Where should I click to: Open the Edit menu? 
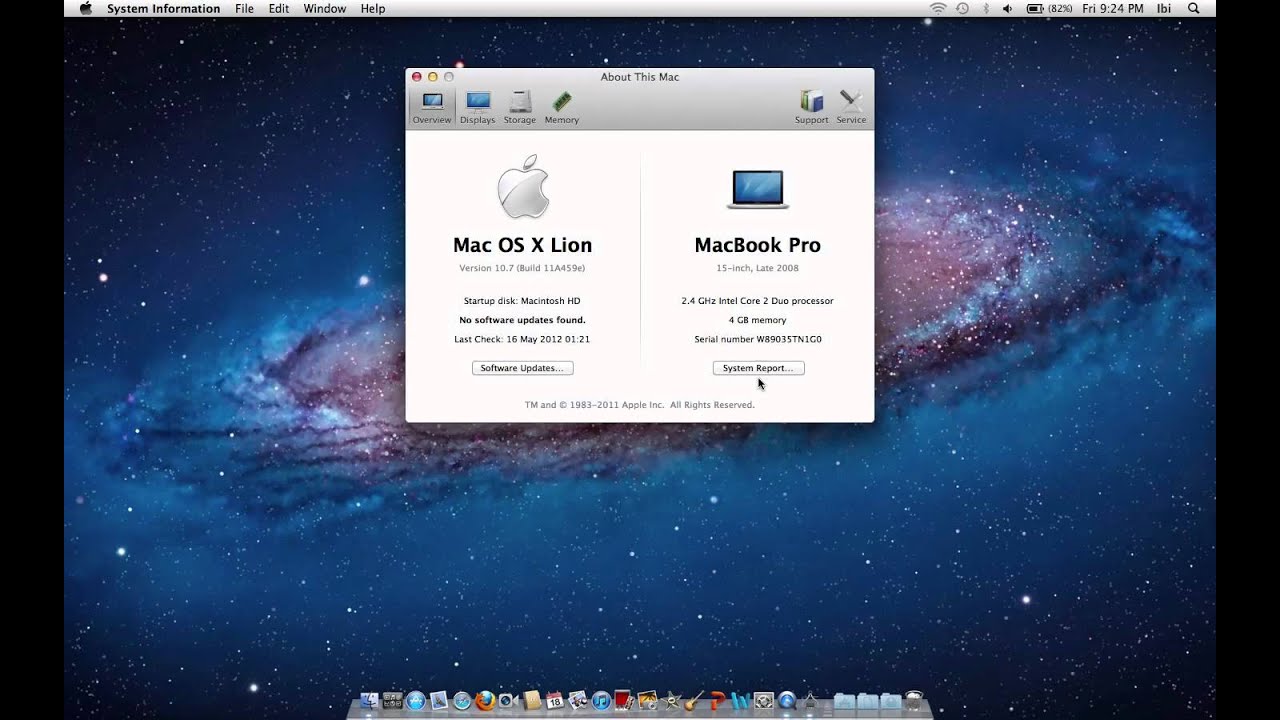(x=279, y=8)
